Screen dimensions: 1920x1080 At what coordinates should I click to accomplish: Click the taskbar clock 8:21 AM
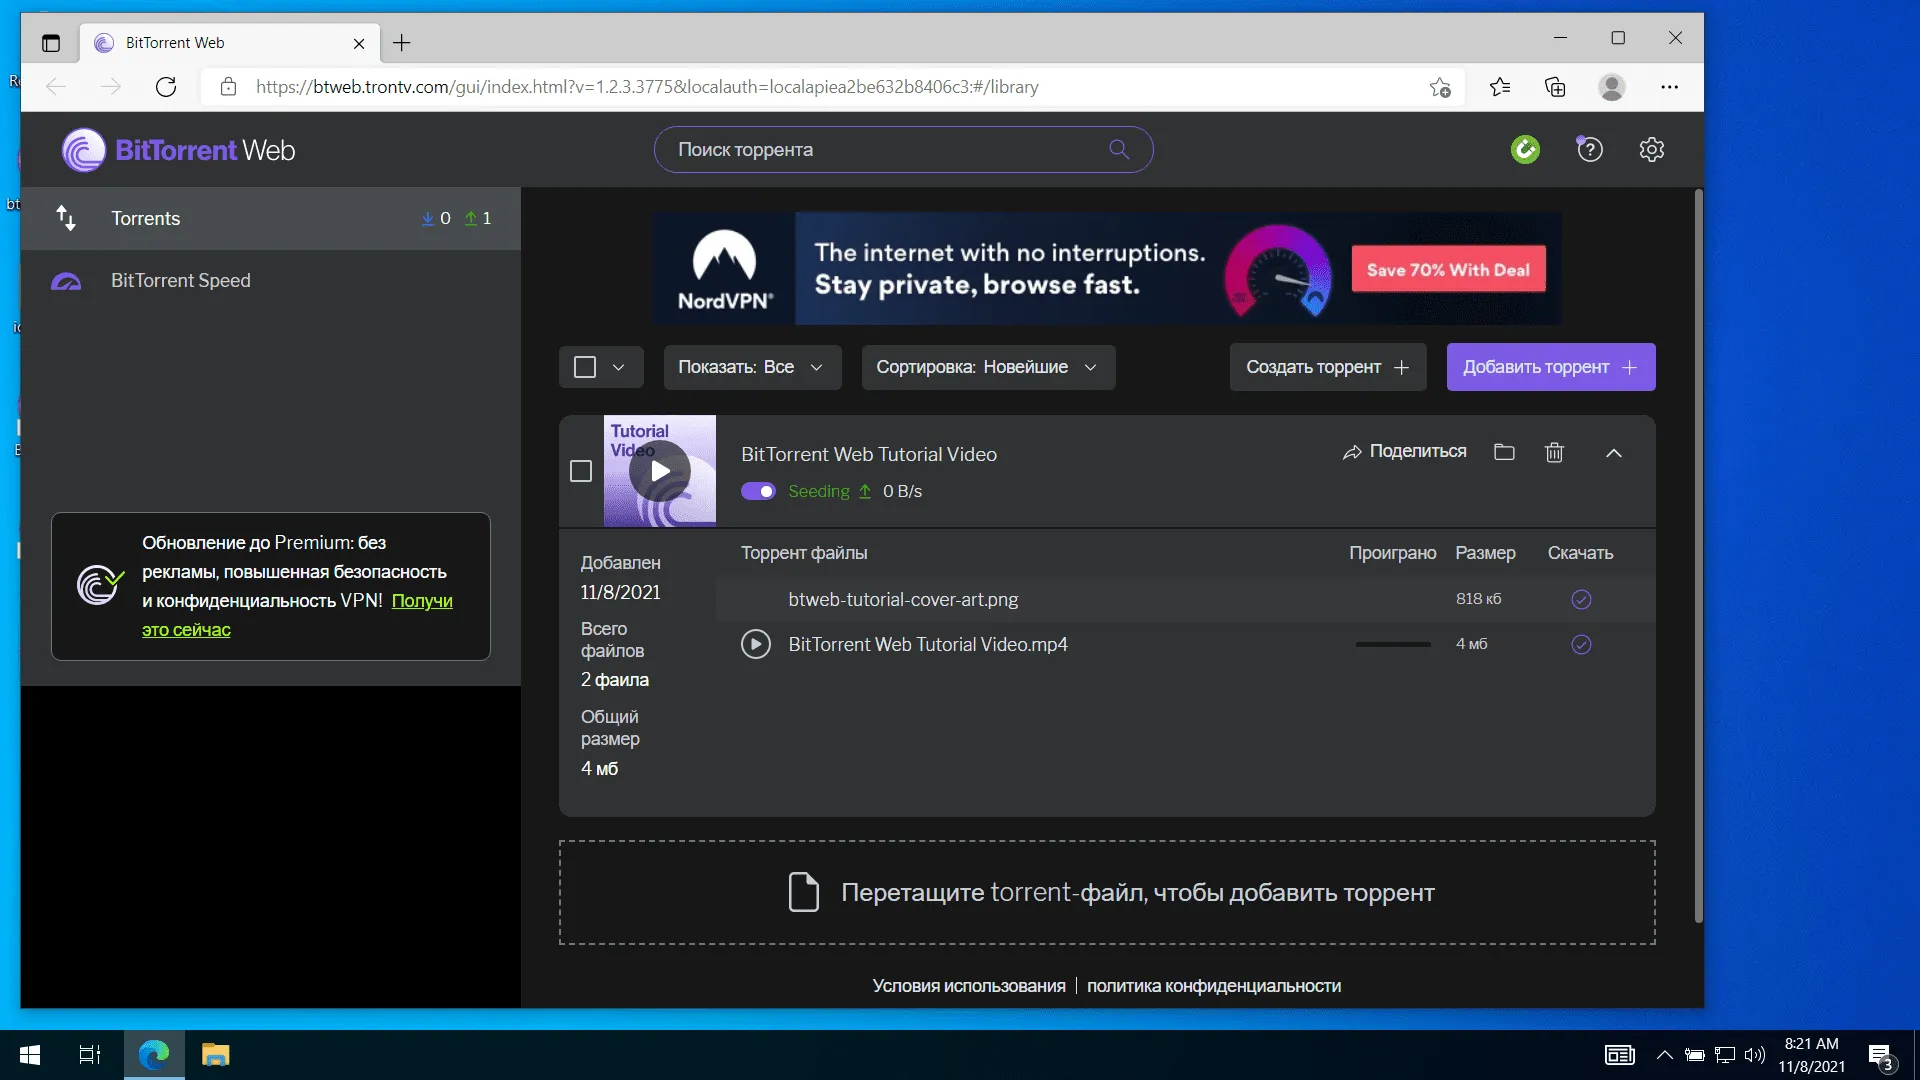click(x=1811, y=1055)
